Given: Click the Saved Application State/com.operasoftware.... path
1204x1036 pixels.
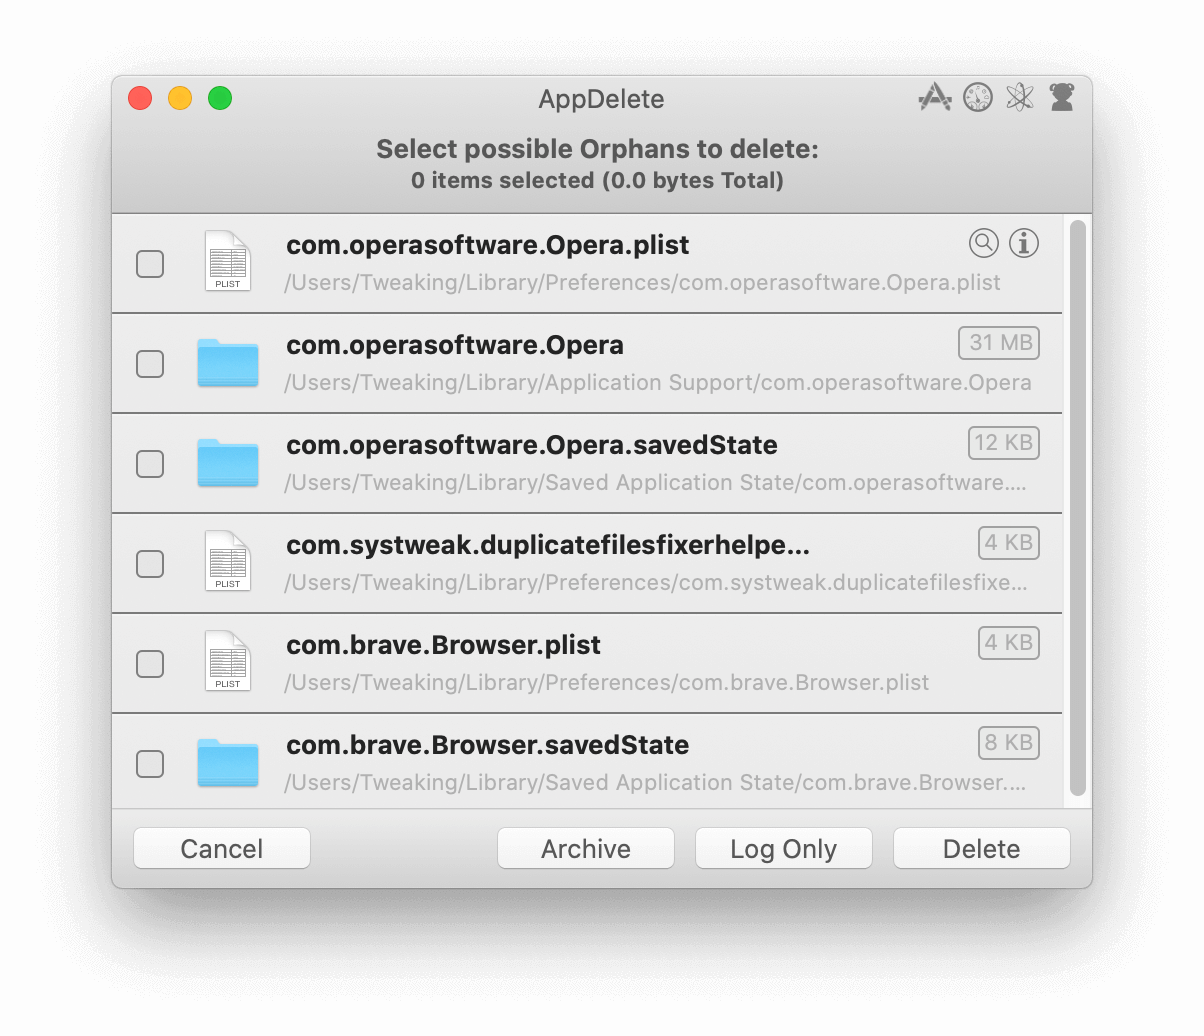Looking at the screenshot, I should (656, 483).
